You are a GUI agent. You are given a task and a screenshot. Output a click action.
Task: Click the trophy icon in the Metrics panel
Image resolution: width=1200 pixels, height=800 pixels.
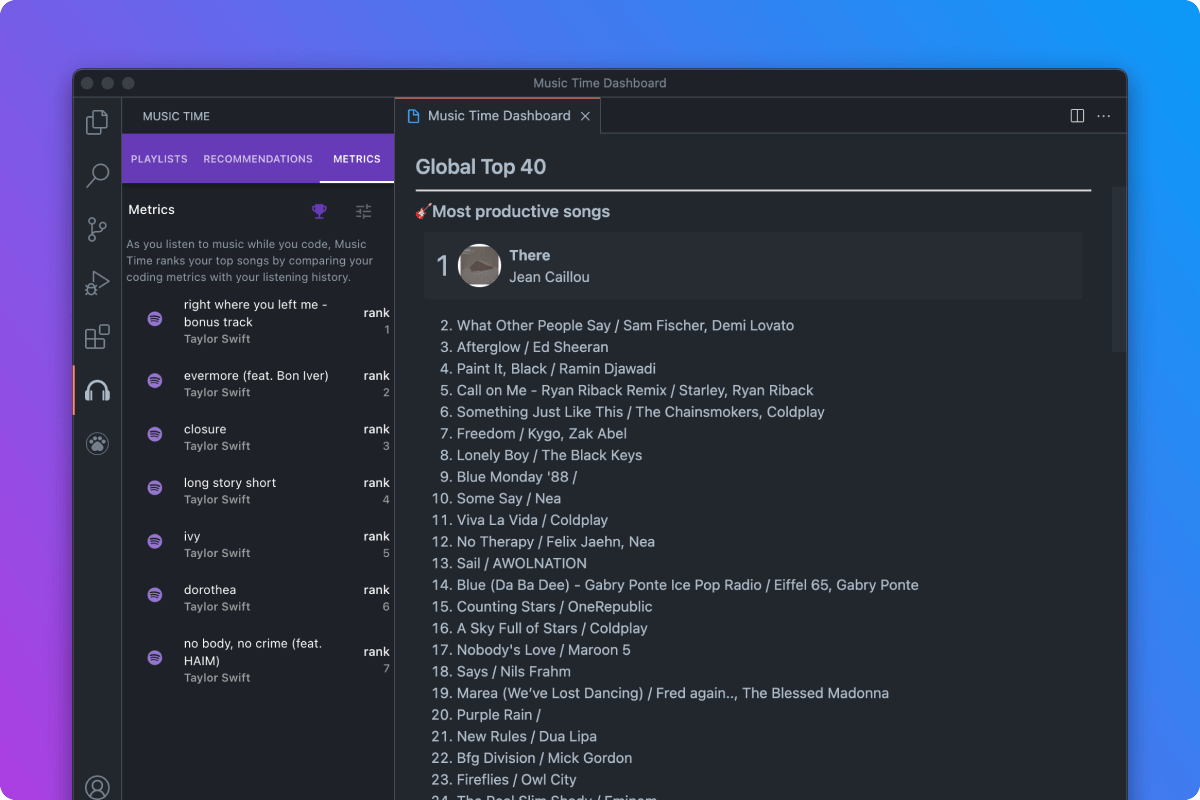pyautogui.click(x=319, y=211)
